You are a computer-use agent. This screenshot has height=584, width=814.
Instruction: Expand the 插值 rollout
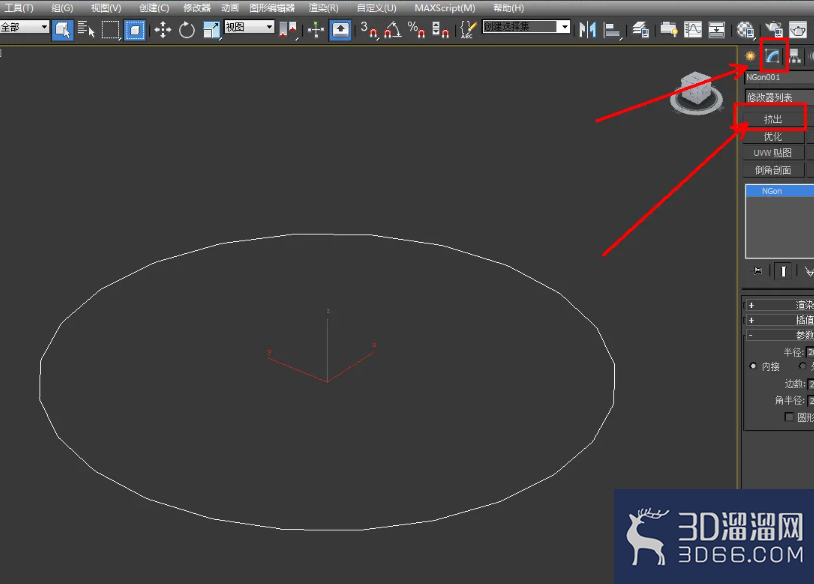point(779,320)
